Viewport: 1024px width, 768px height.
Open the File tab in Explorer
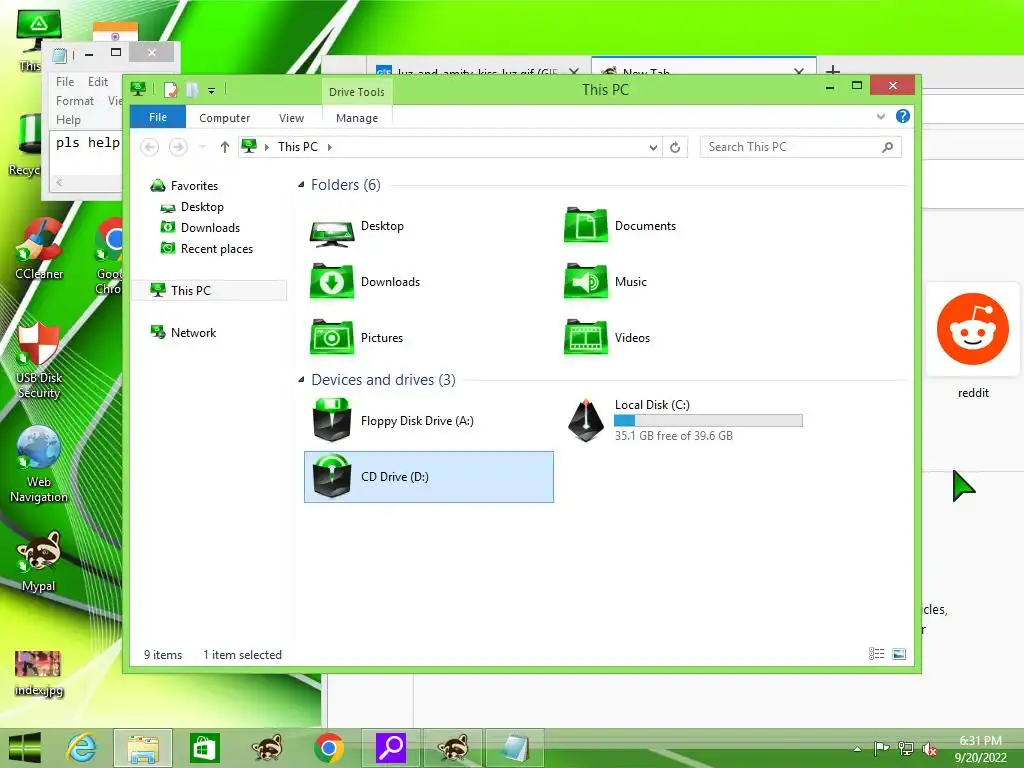tap(158, 117)
